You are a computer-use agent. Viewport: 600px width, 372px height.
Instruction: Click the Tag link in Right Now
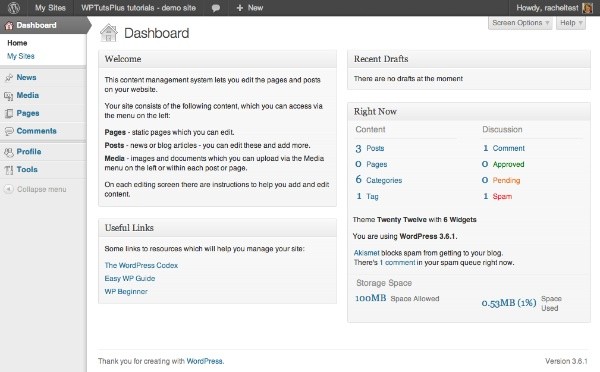click(372, 196)
